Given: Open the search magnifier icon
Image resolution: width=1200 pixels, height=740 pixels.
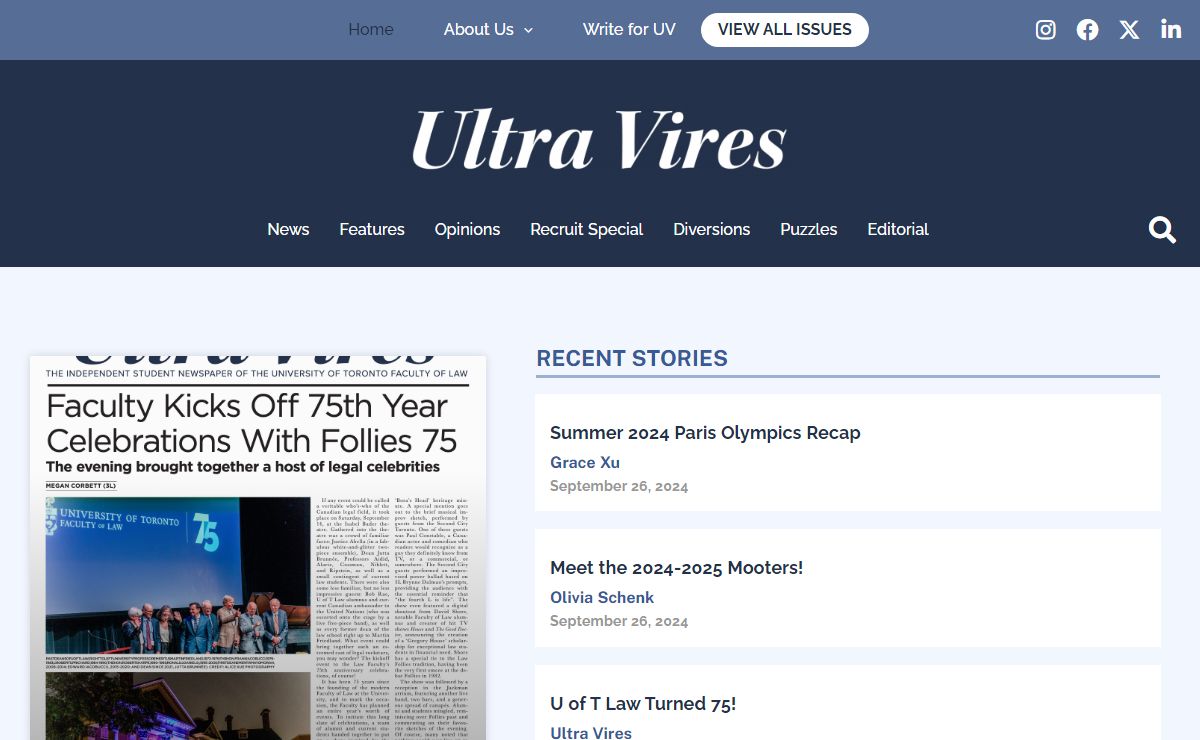Looking at the screenshot, I should (1162, 230).
